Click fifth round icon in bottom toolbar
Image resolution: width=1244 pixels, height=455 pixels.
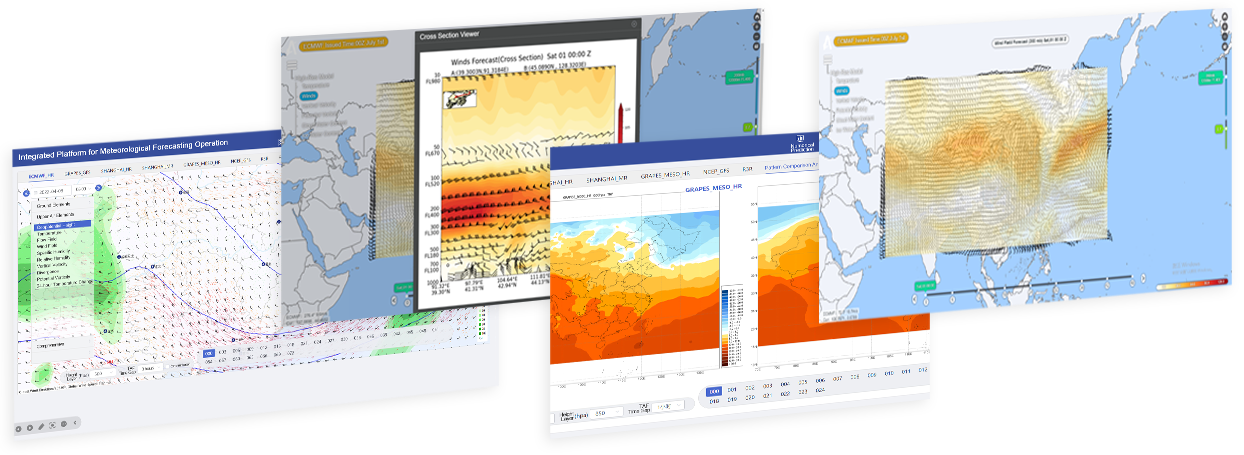pyautogui.click(x=64, y=424)
